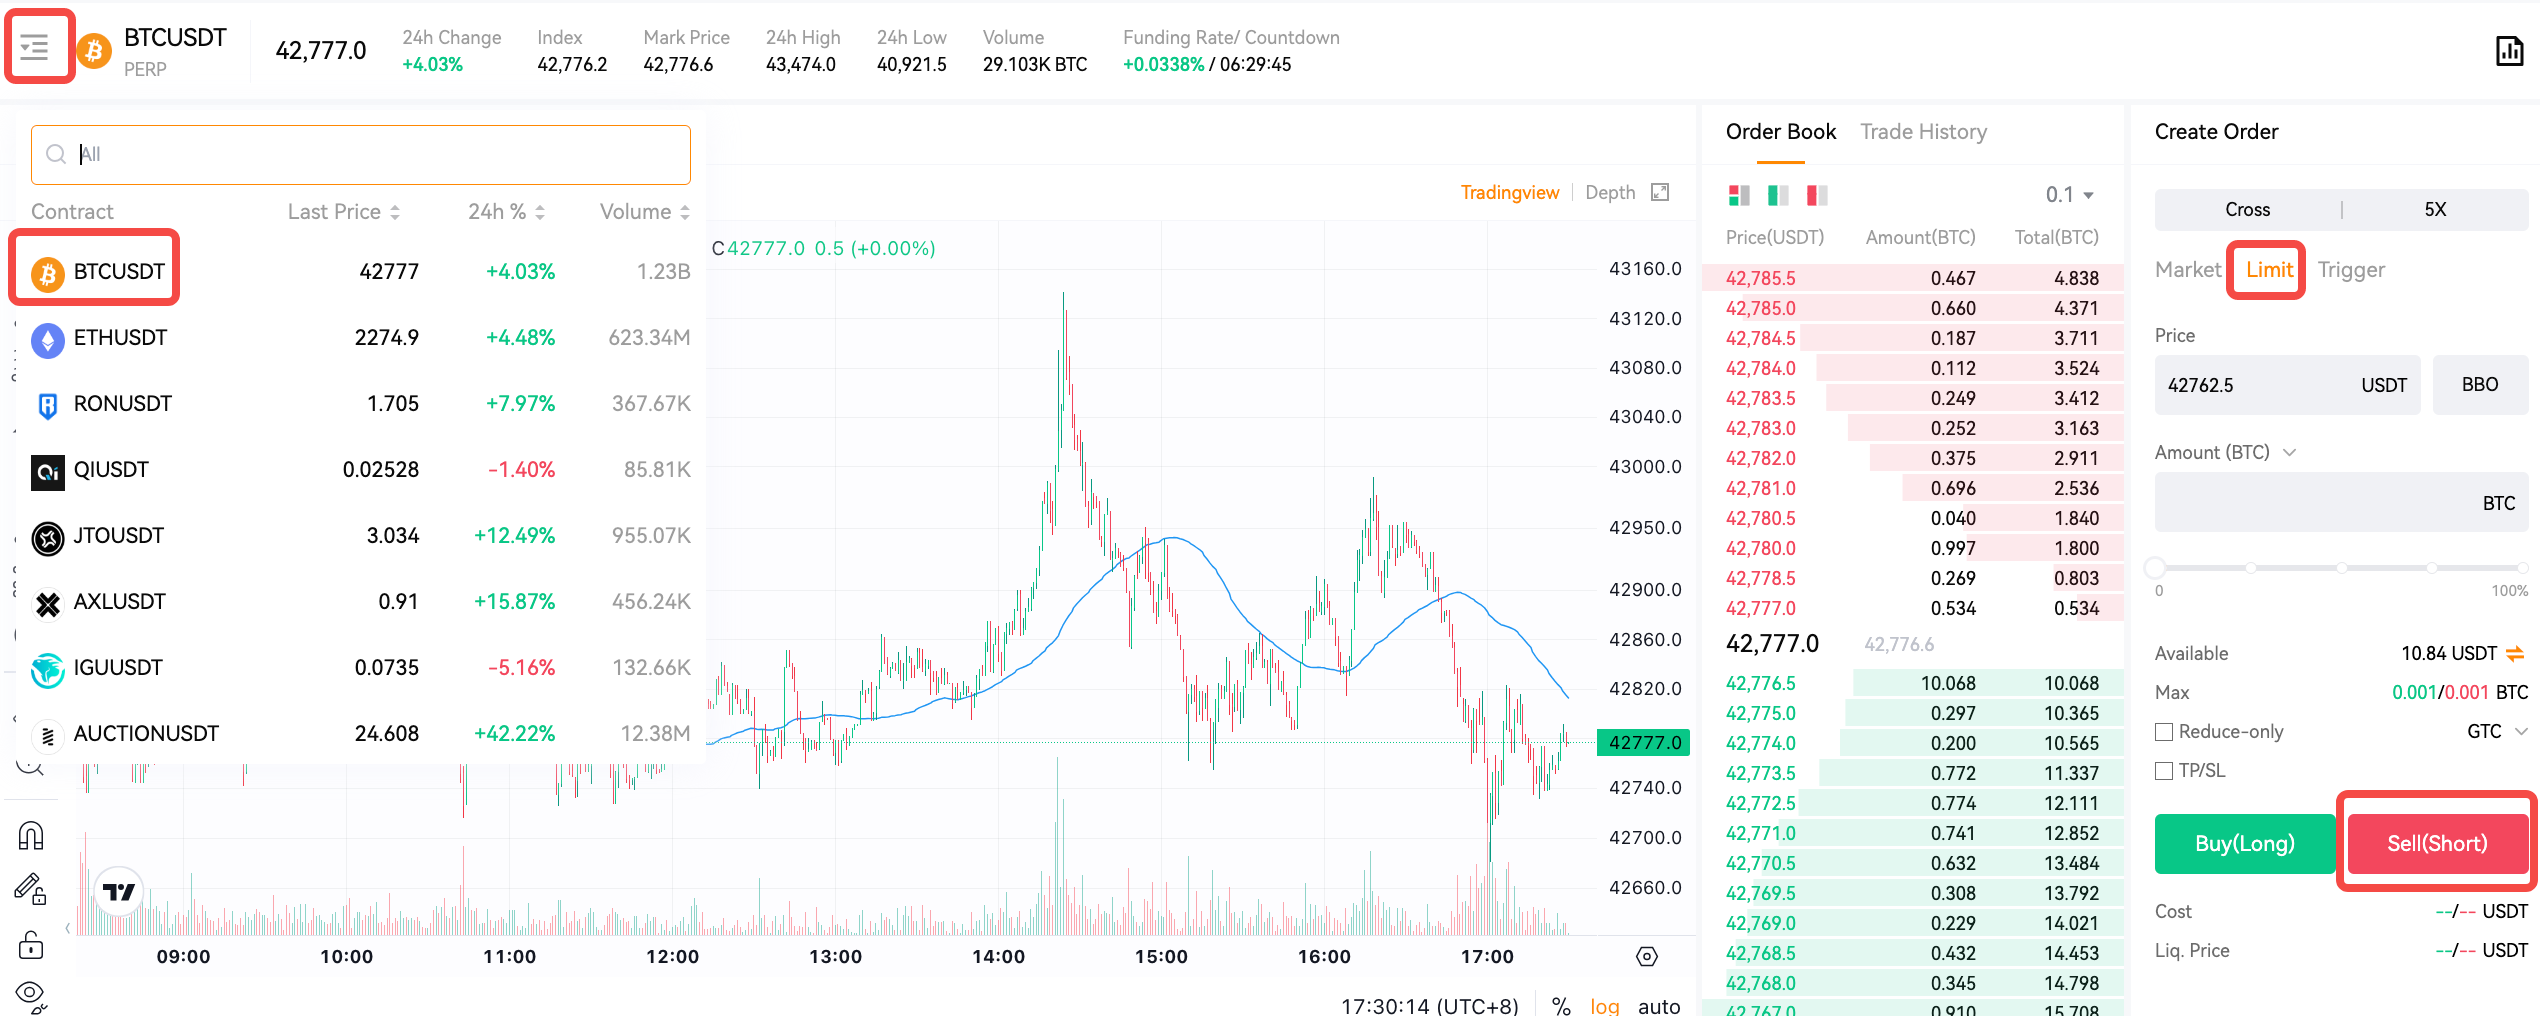Open the top-right chart report icon
2540x1016 pixels.
(x=2508, y=51)
